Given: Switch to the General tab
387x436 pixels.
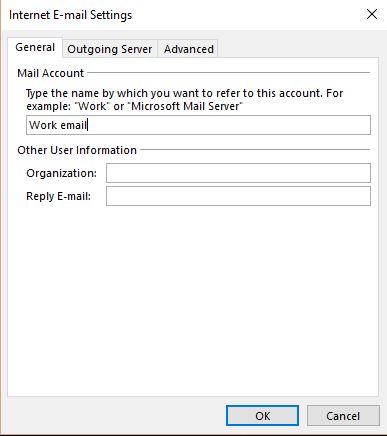Looking at the screenshot, I should (x=35, y=47).
